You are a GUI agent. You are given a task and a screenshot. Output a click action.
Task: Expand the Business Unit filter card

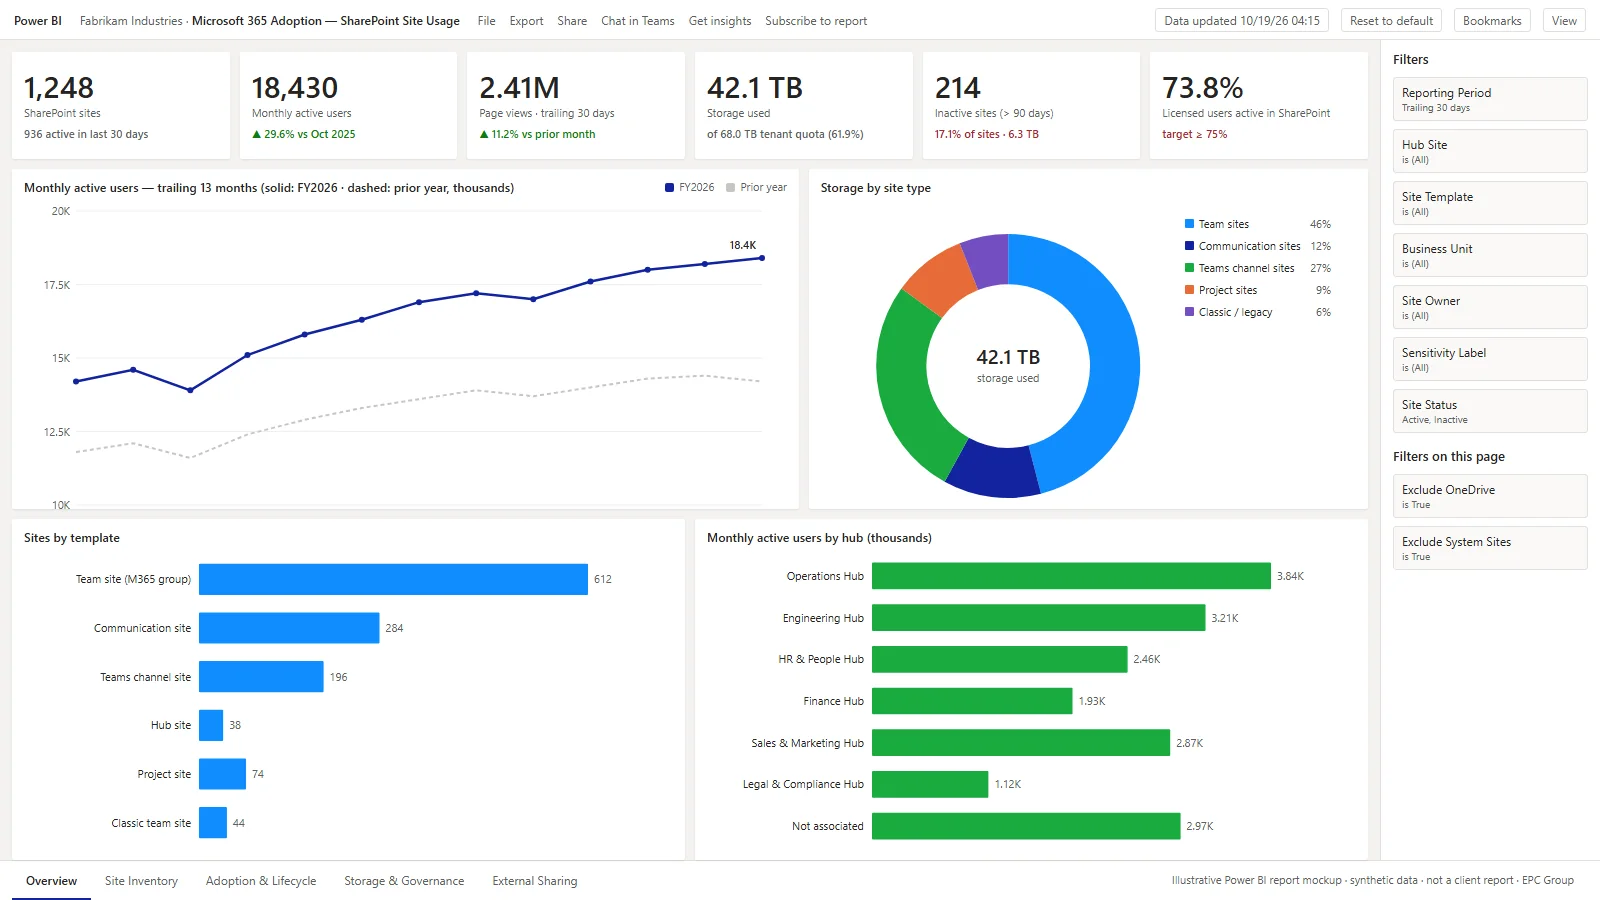click(x=1490, y=255)
